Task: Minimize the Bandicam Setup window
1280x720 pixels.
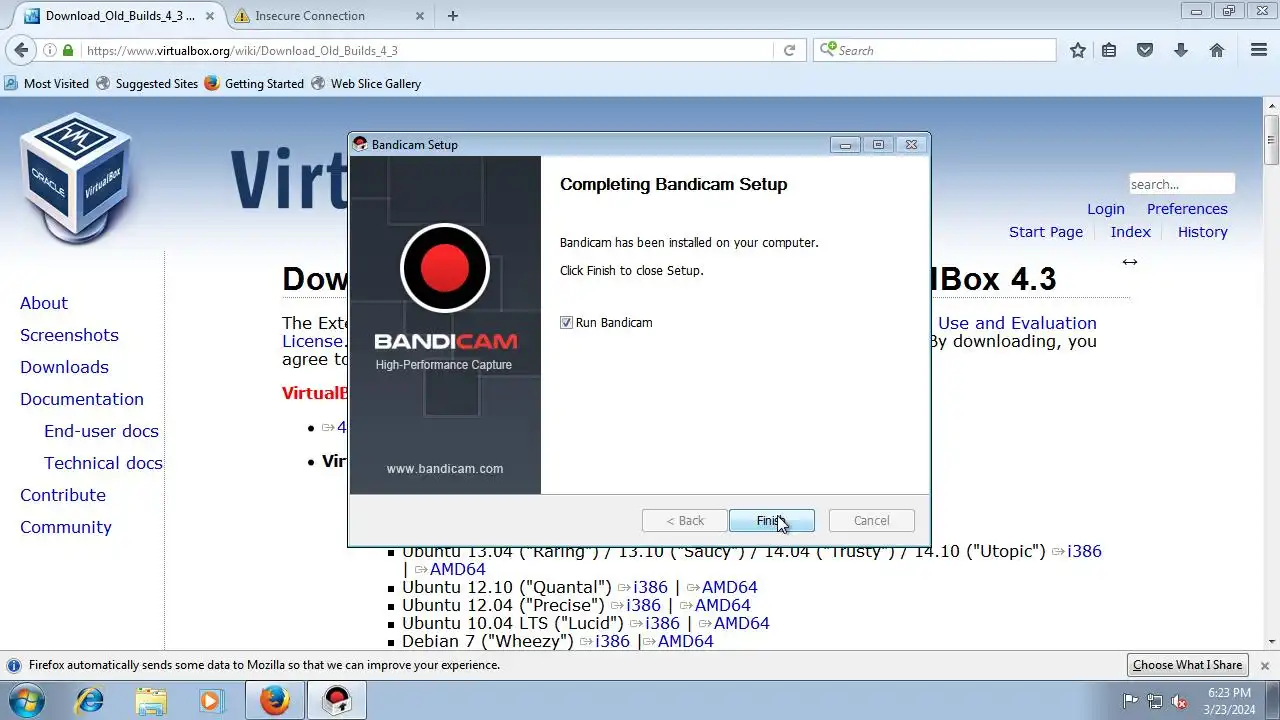Action: [845, 145]
